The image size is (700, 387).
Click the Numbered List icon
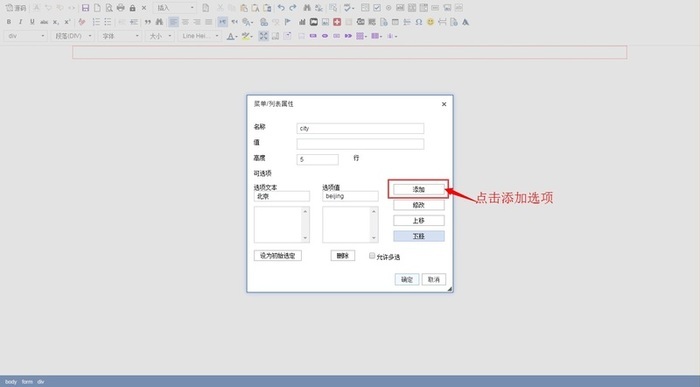click(x=96, y=22)
